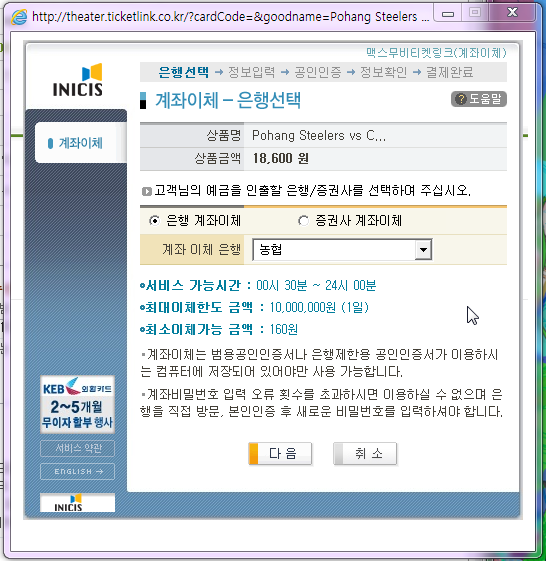Click the 취소 cancel button
Viewport: 546px width, 561px height.
tap(365, 454)
